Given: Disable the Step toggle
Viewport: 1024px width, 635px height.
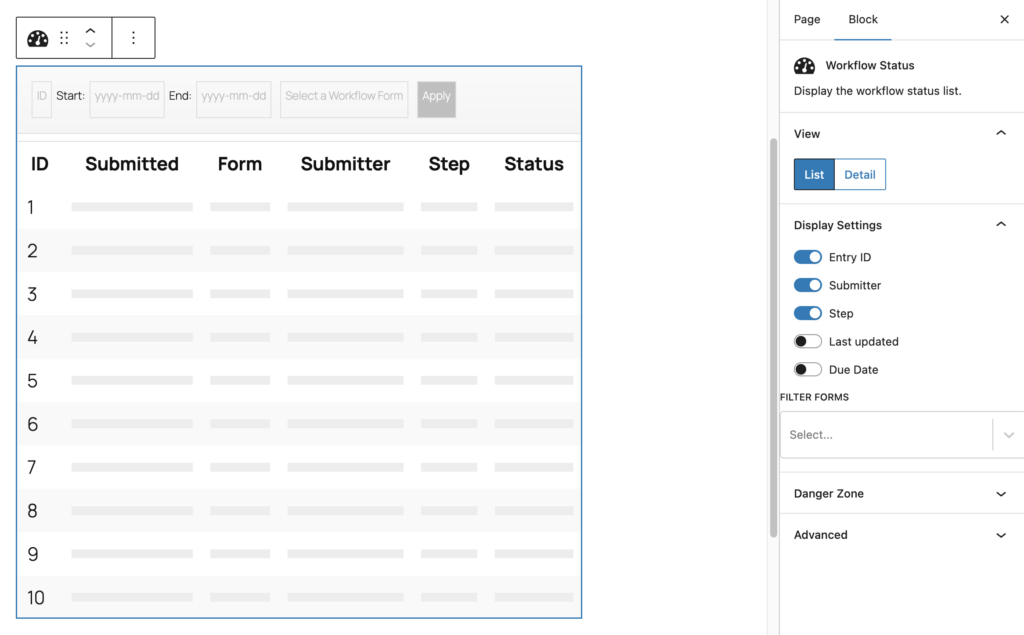Looking at the screenshot, I should tap(808, 313).
